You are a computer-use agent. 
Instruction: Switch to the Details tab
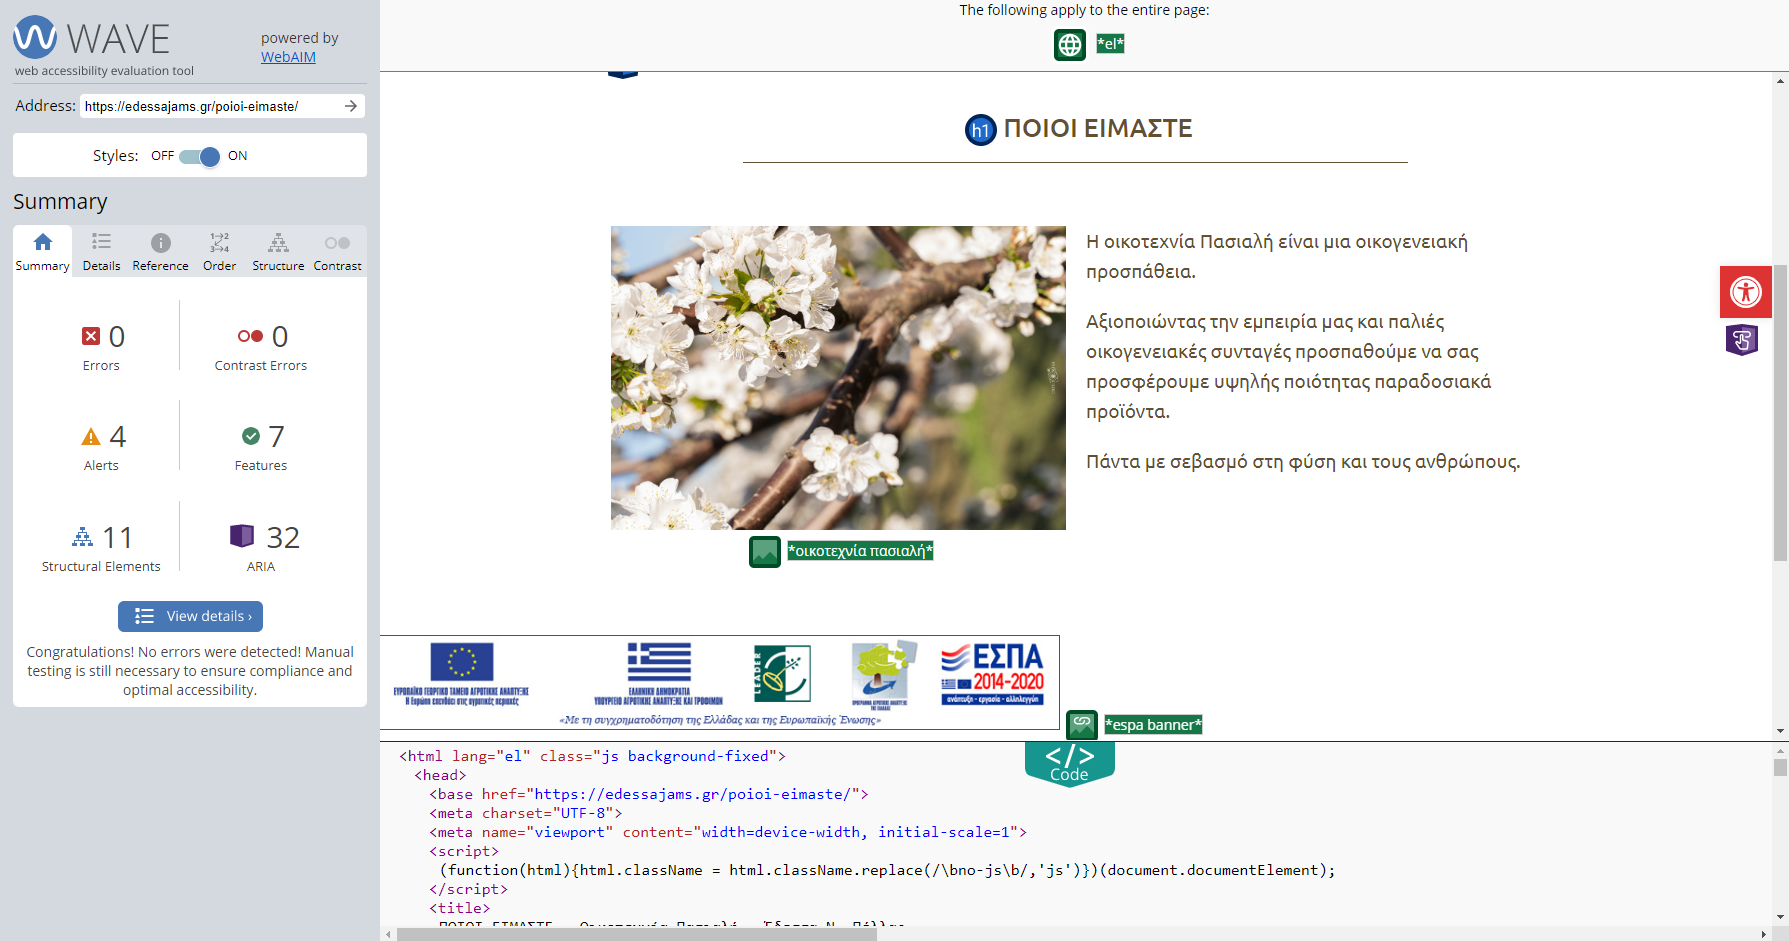[x=101, y=250]
